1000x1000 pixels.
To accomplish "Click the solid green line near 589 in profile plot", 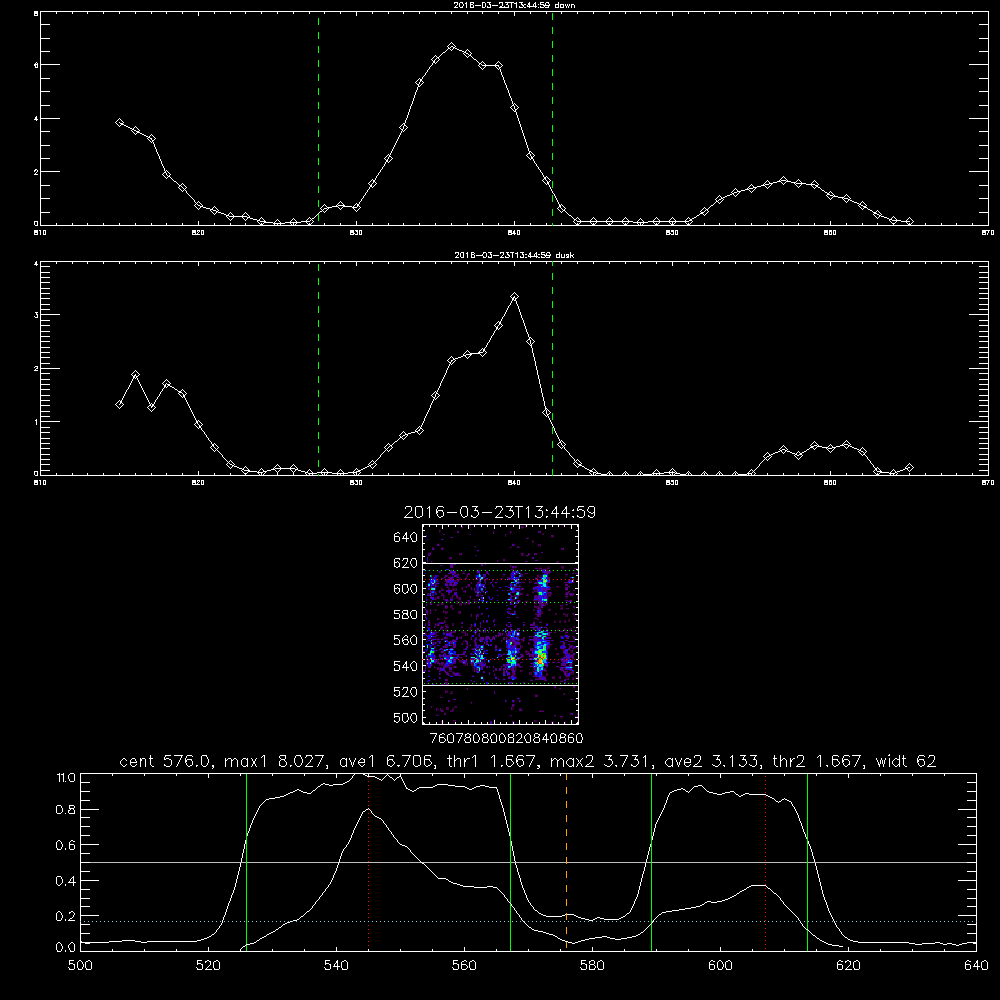I will [651, 862].
